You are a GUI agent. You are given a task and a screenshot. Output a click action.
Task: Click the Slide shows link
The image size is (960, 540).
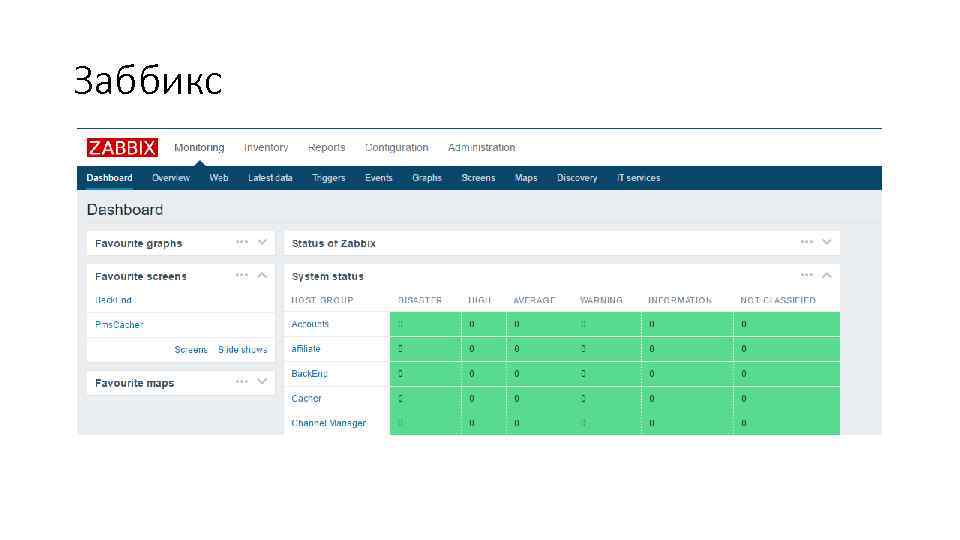coord(243,350)
